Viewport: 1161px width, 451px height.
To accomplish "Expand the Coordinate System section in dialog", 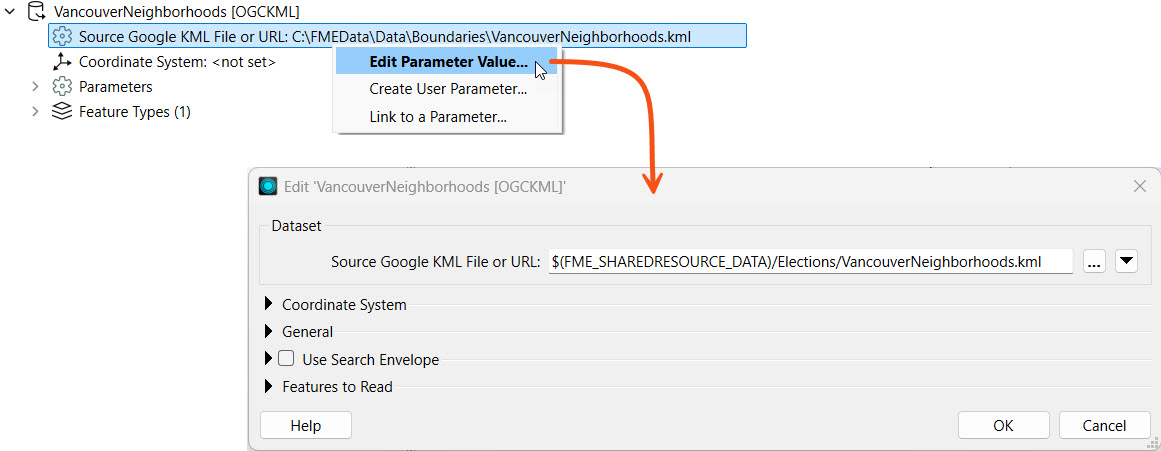I will (x=268, y=304).
